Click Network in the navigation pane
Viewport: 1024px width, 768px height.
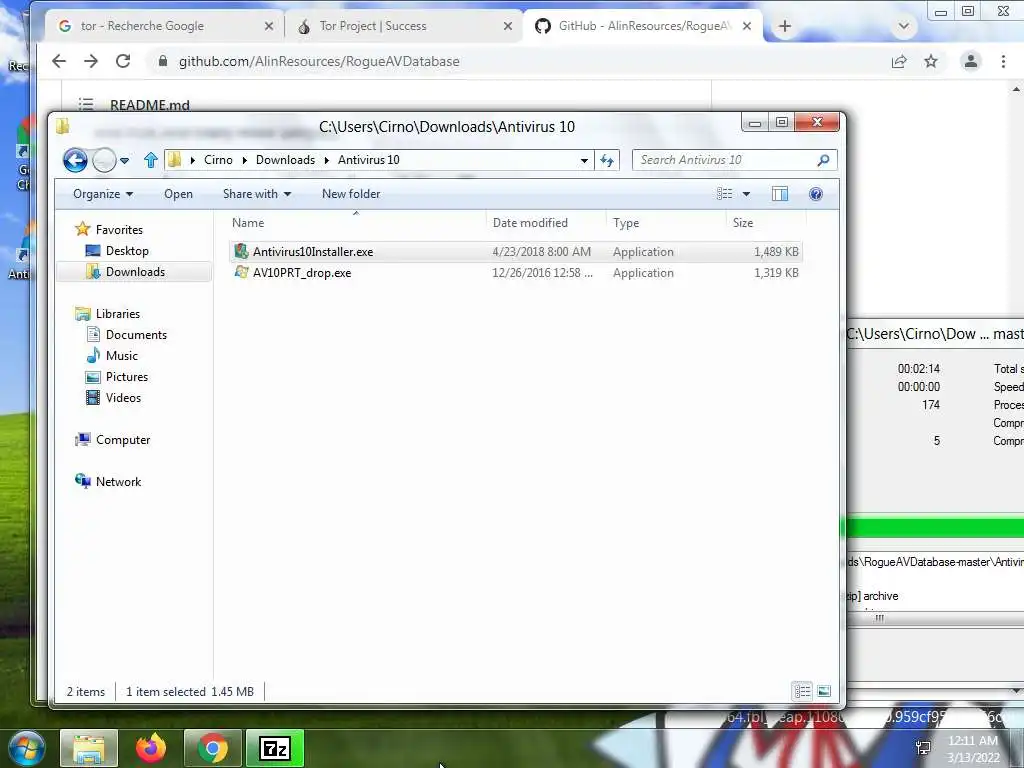(x=118, y=481)
